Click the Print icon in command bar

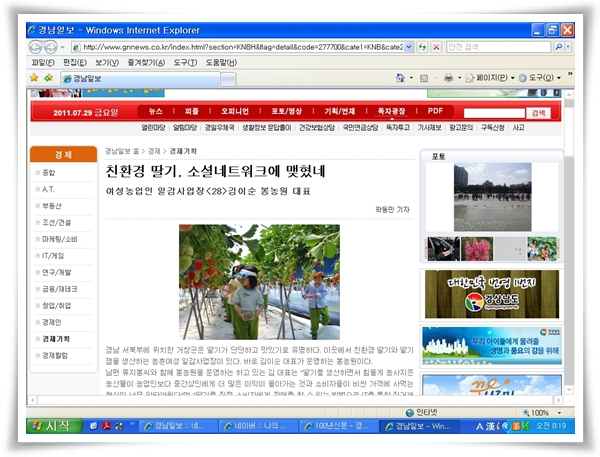(448, 77)
